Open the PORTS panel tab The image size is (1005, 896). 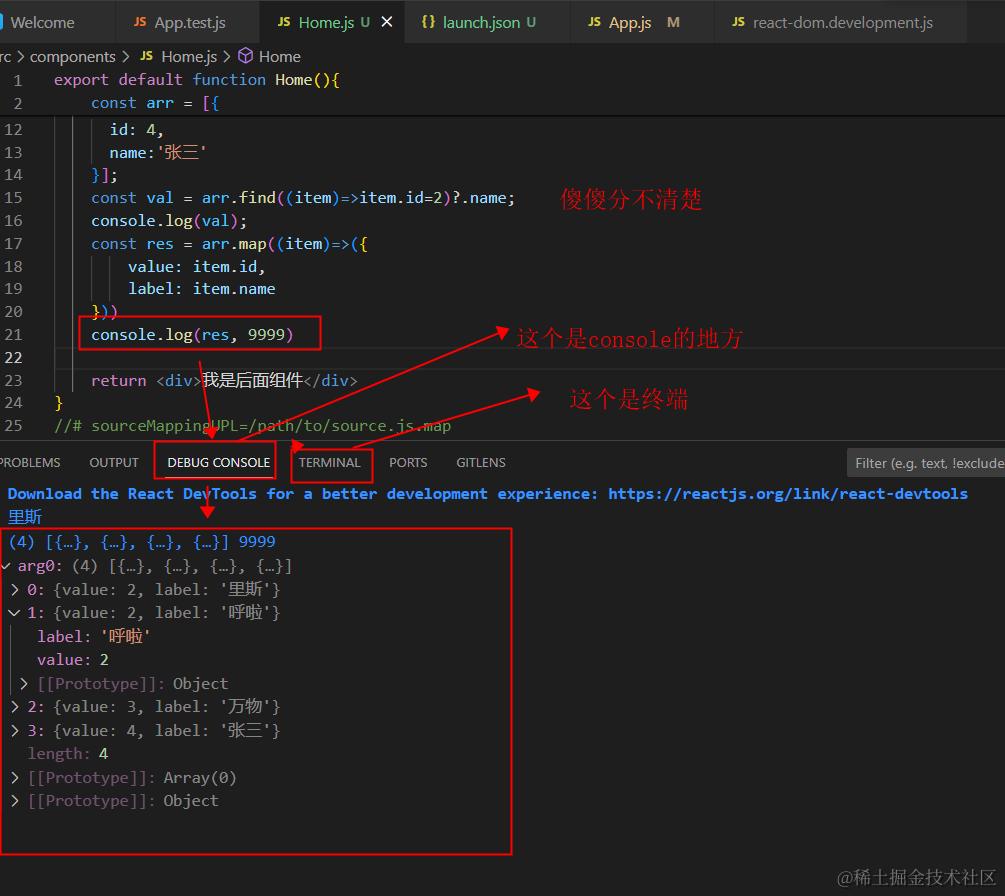[x=408, y=462]
